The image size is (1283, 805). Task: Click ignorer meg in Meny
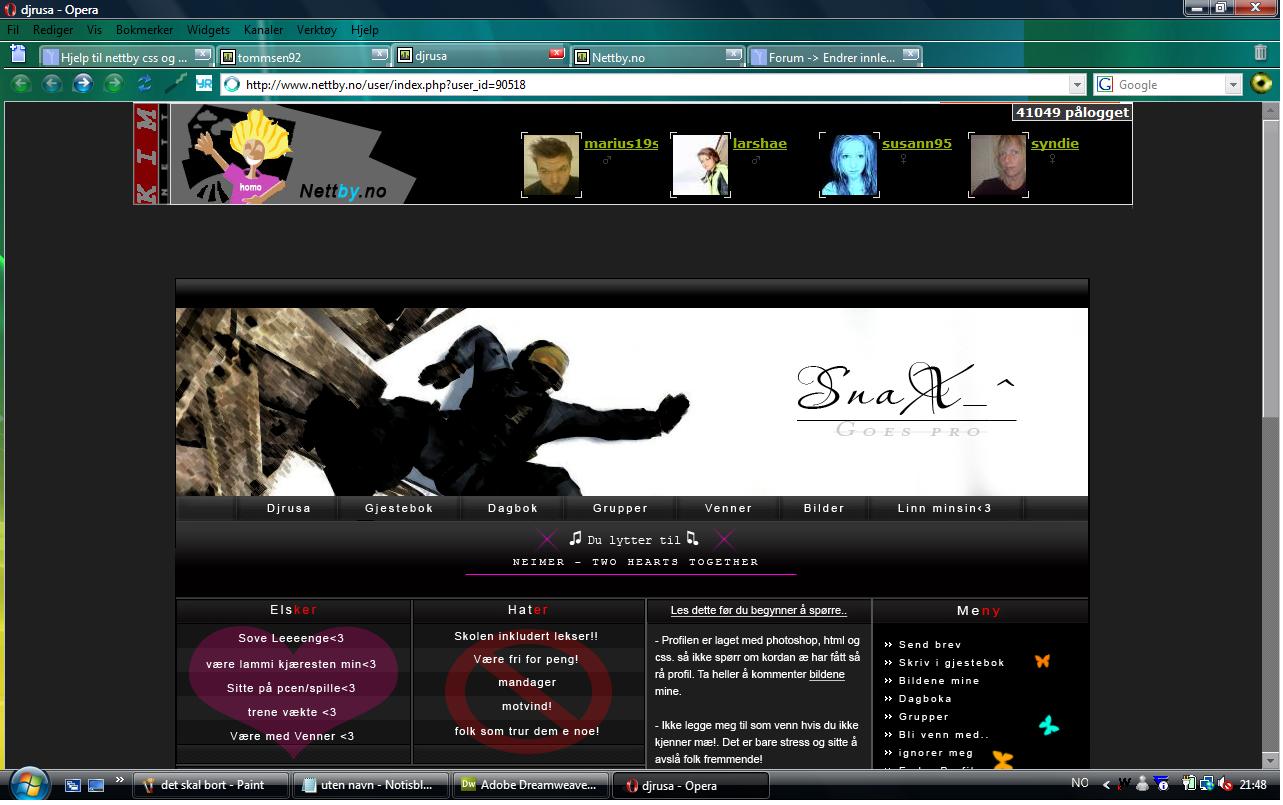[x=936, y=753]
